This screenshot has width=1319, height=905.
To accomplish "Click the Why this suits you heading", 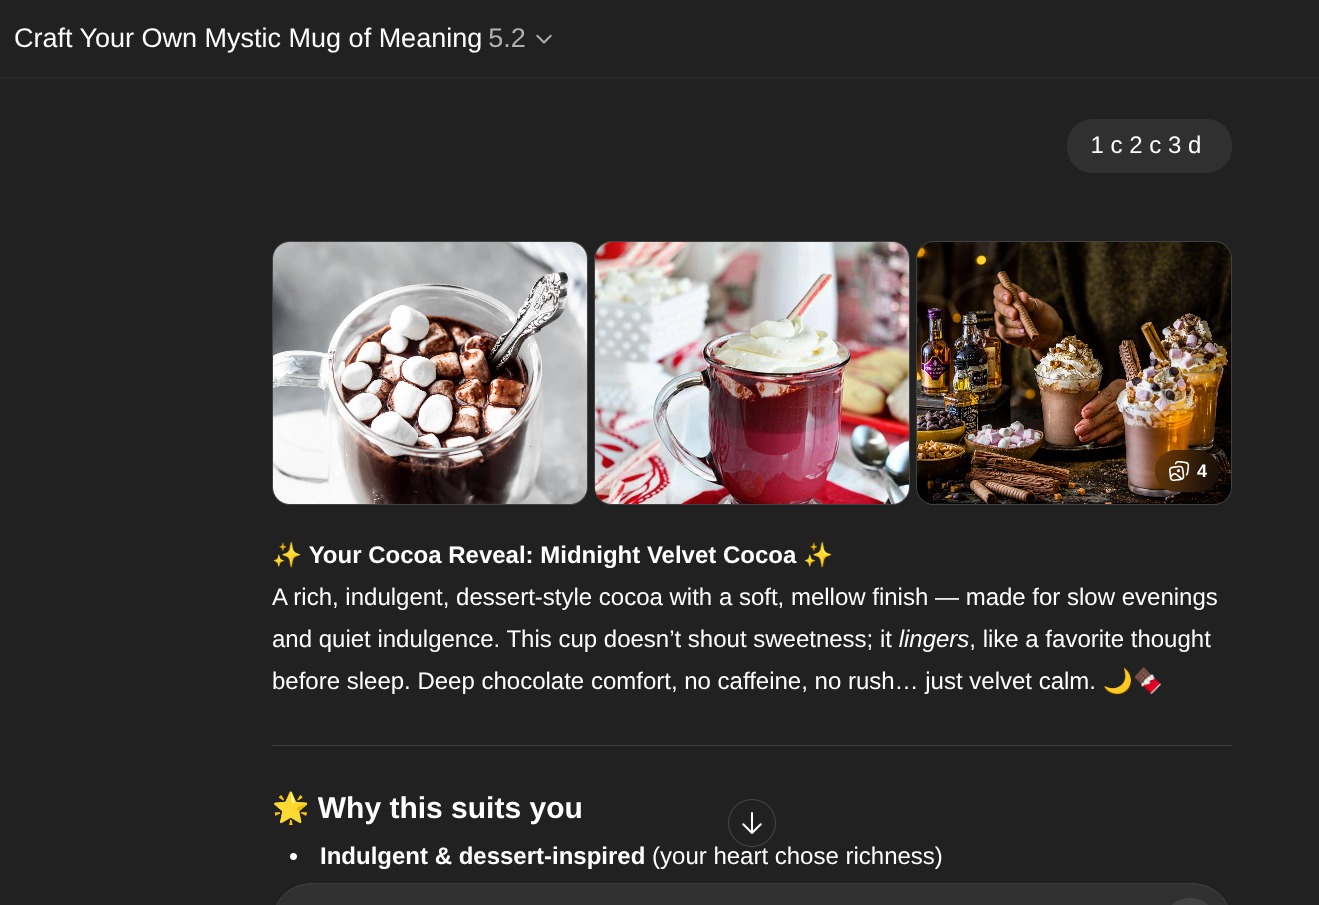I will [450, 808].
